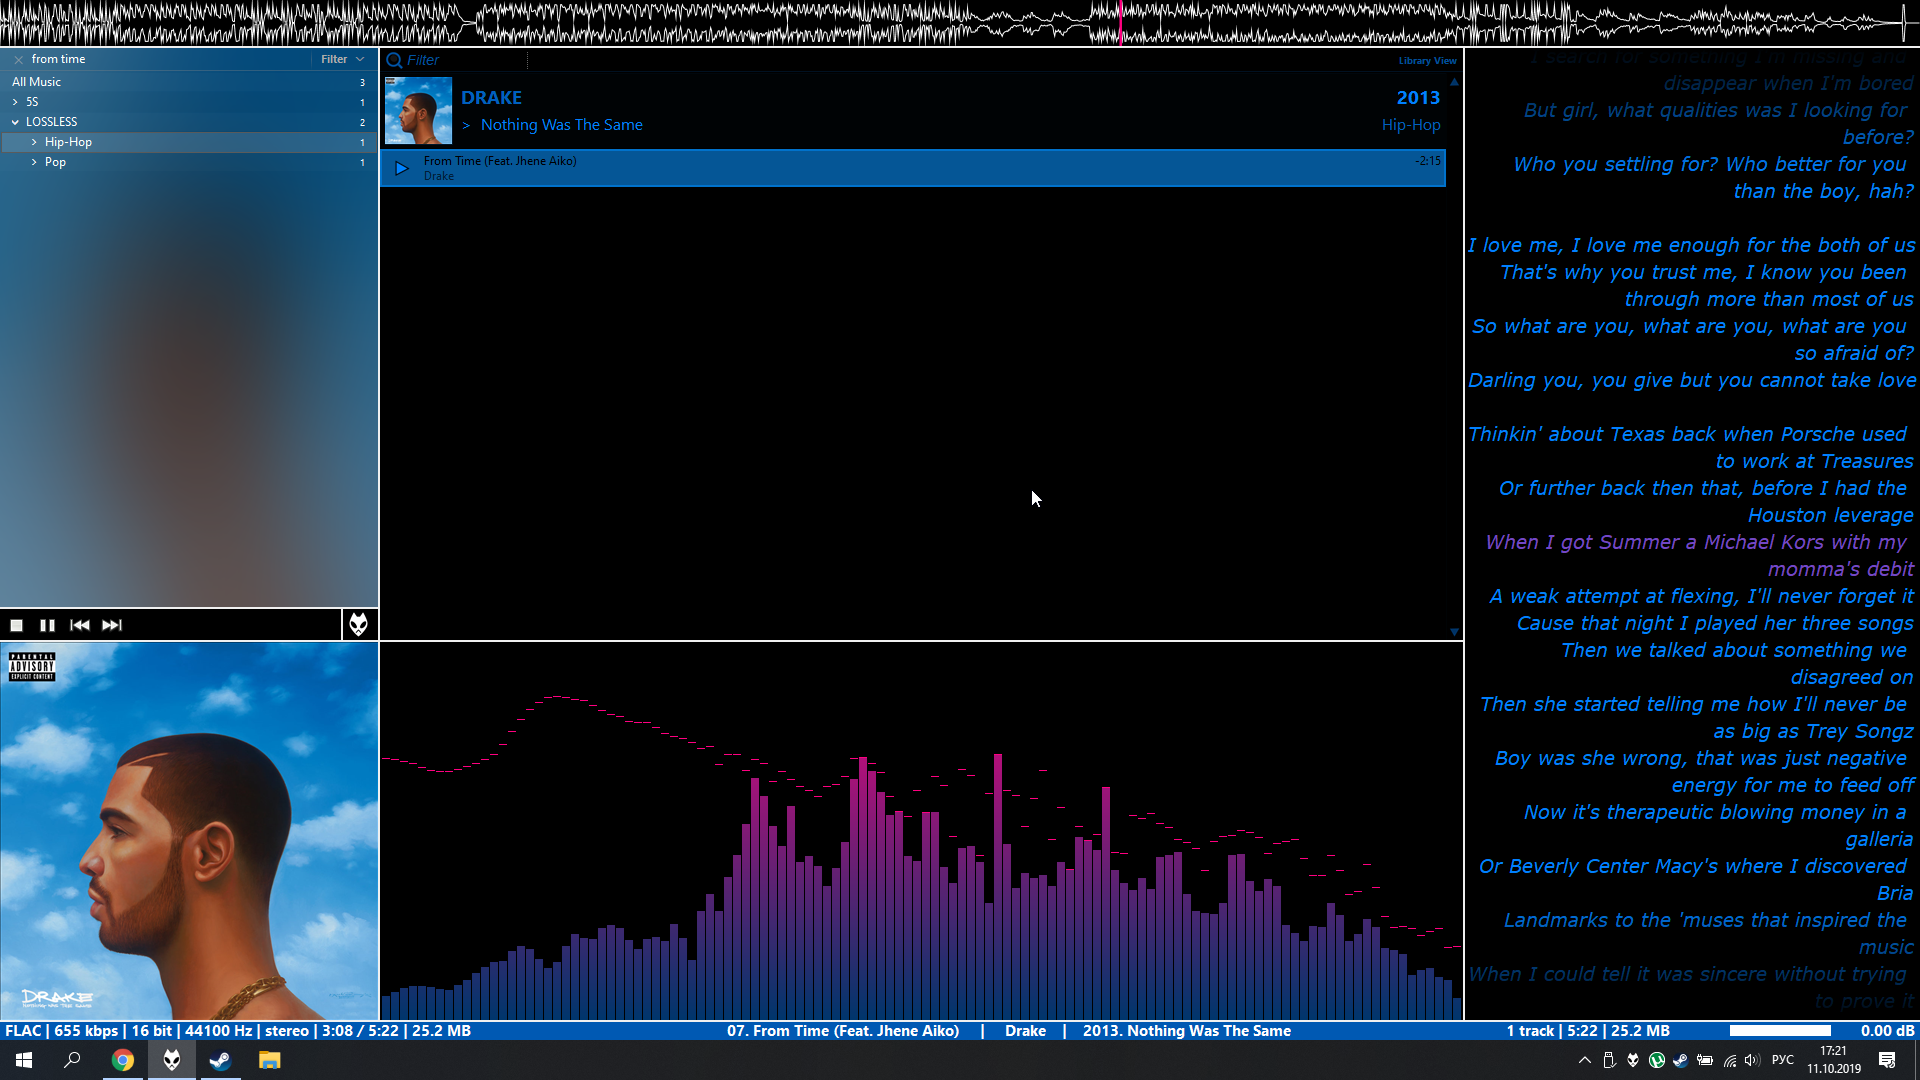1920x1080 pixels.
Task: Stop playback with the stop button
Action: [16, 625]
